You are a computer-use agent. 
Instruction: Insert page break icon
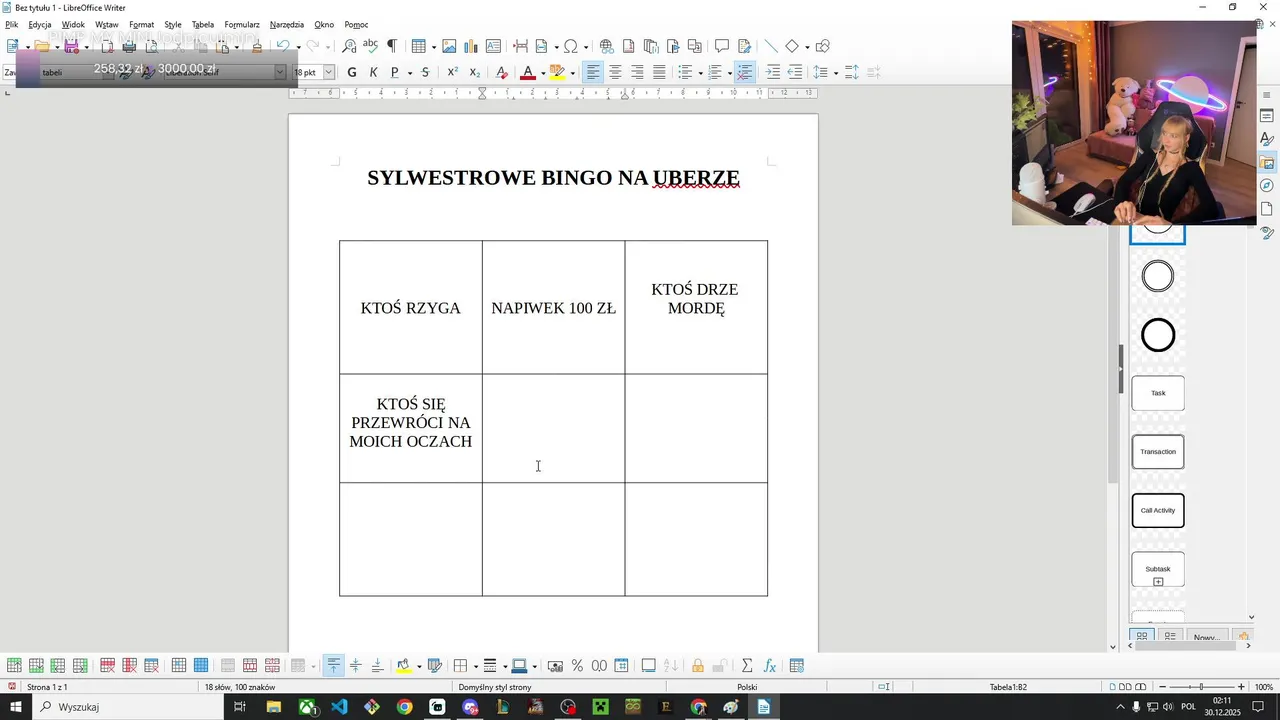520,46
